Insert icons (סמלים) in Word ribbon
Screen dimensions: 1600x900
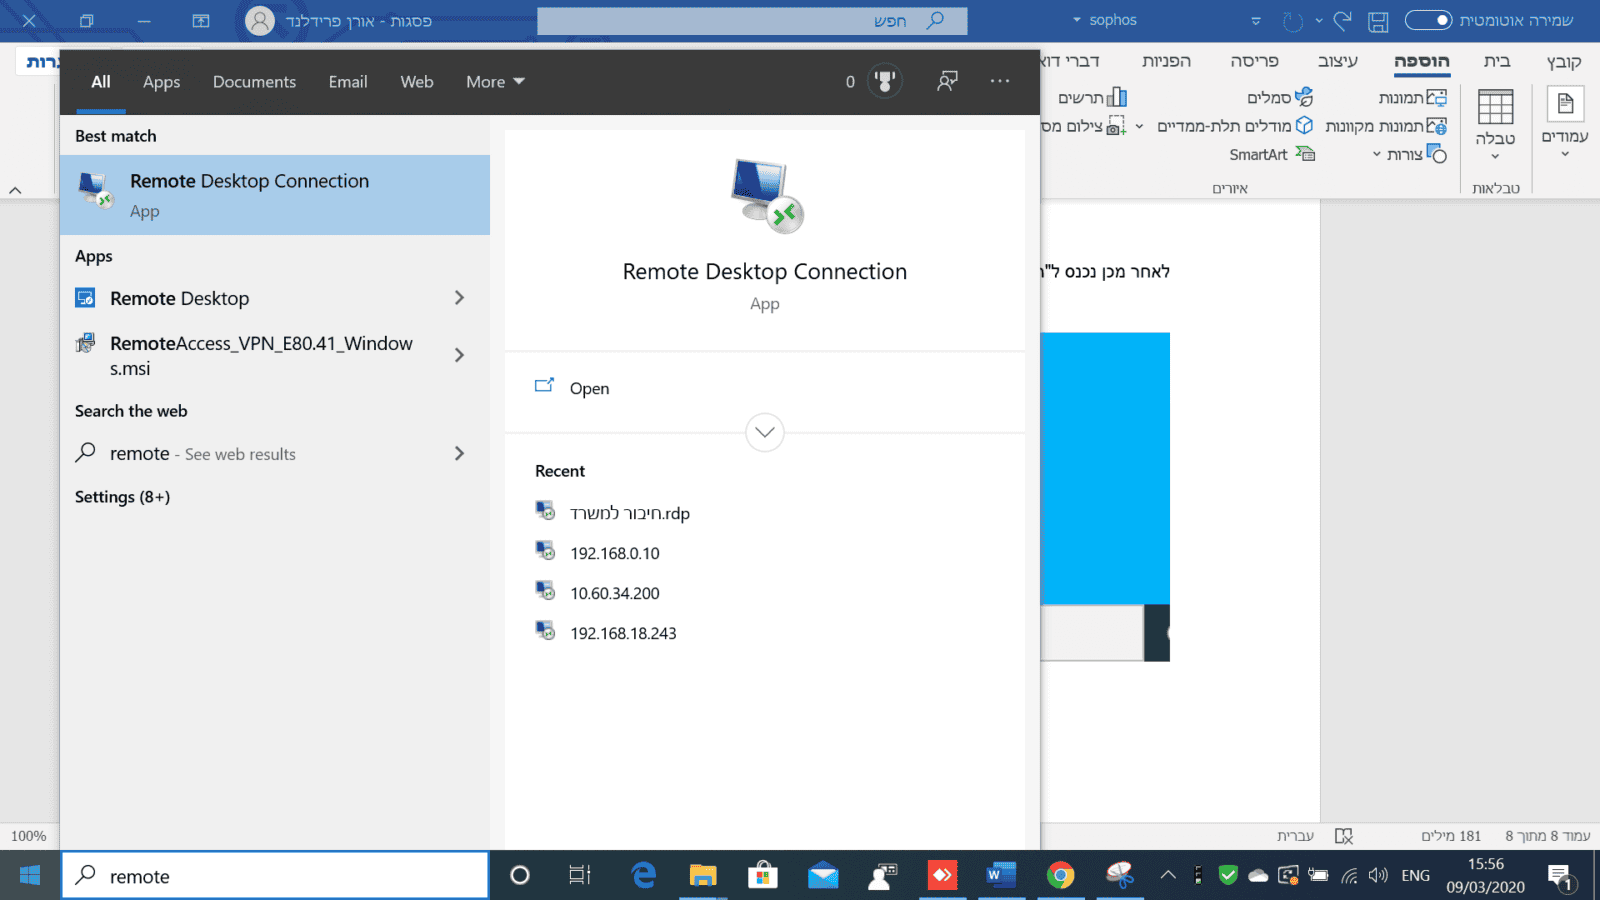[1280, 97]
